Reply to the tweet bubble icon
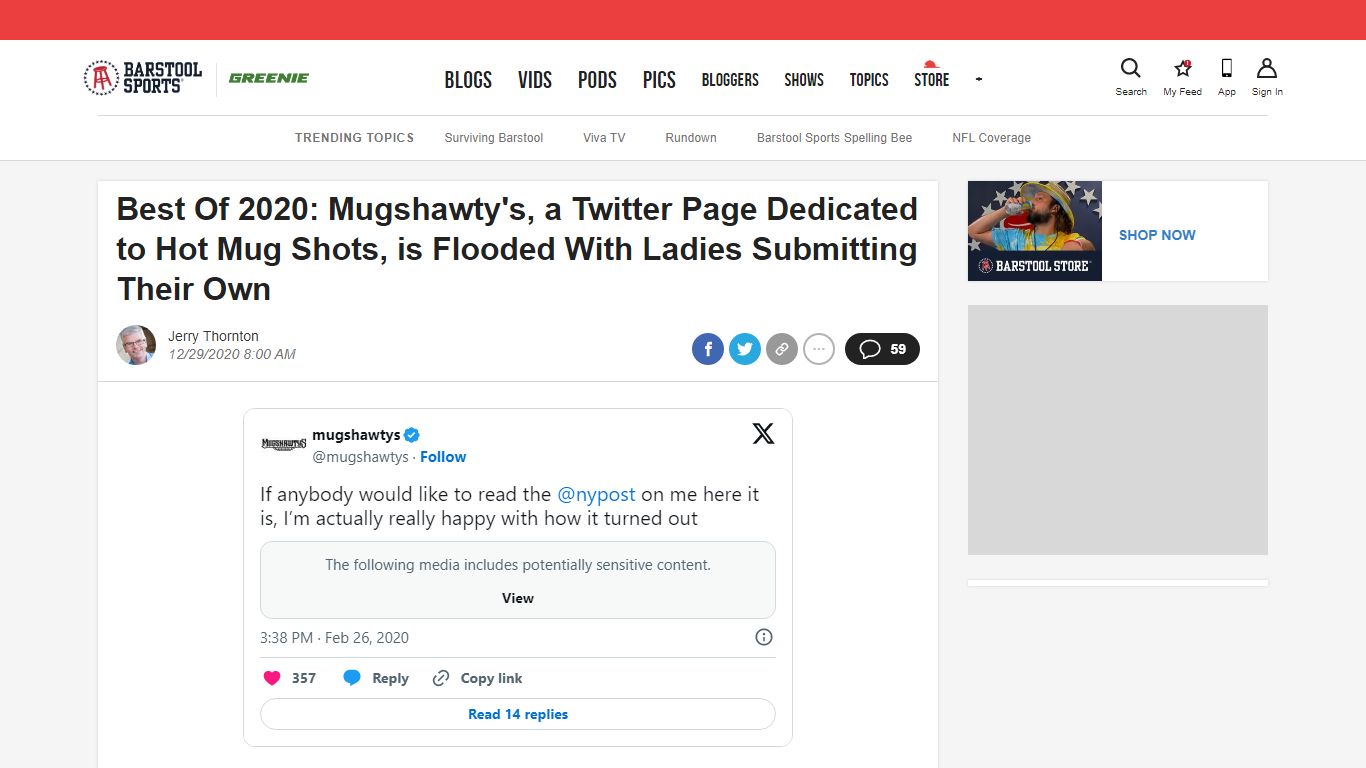This screenshot has width=1366, height=768. pyautogui.click(x=352, y=678)
